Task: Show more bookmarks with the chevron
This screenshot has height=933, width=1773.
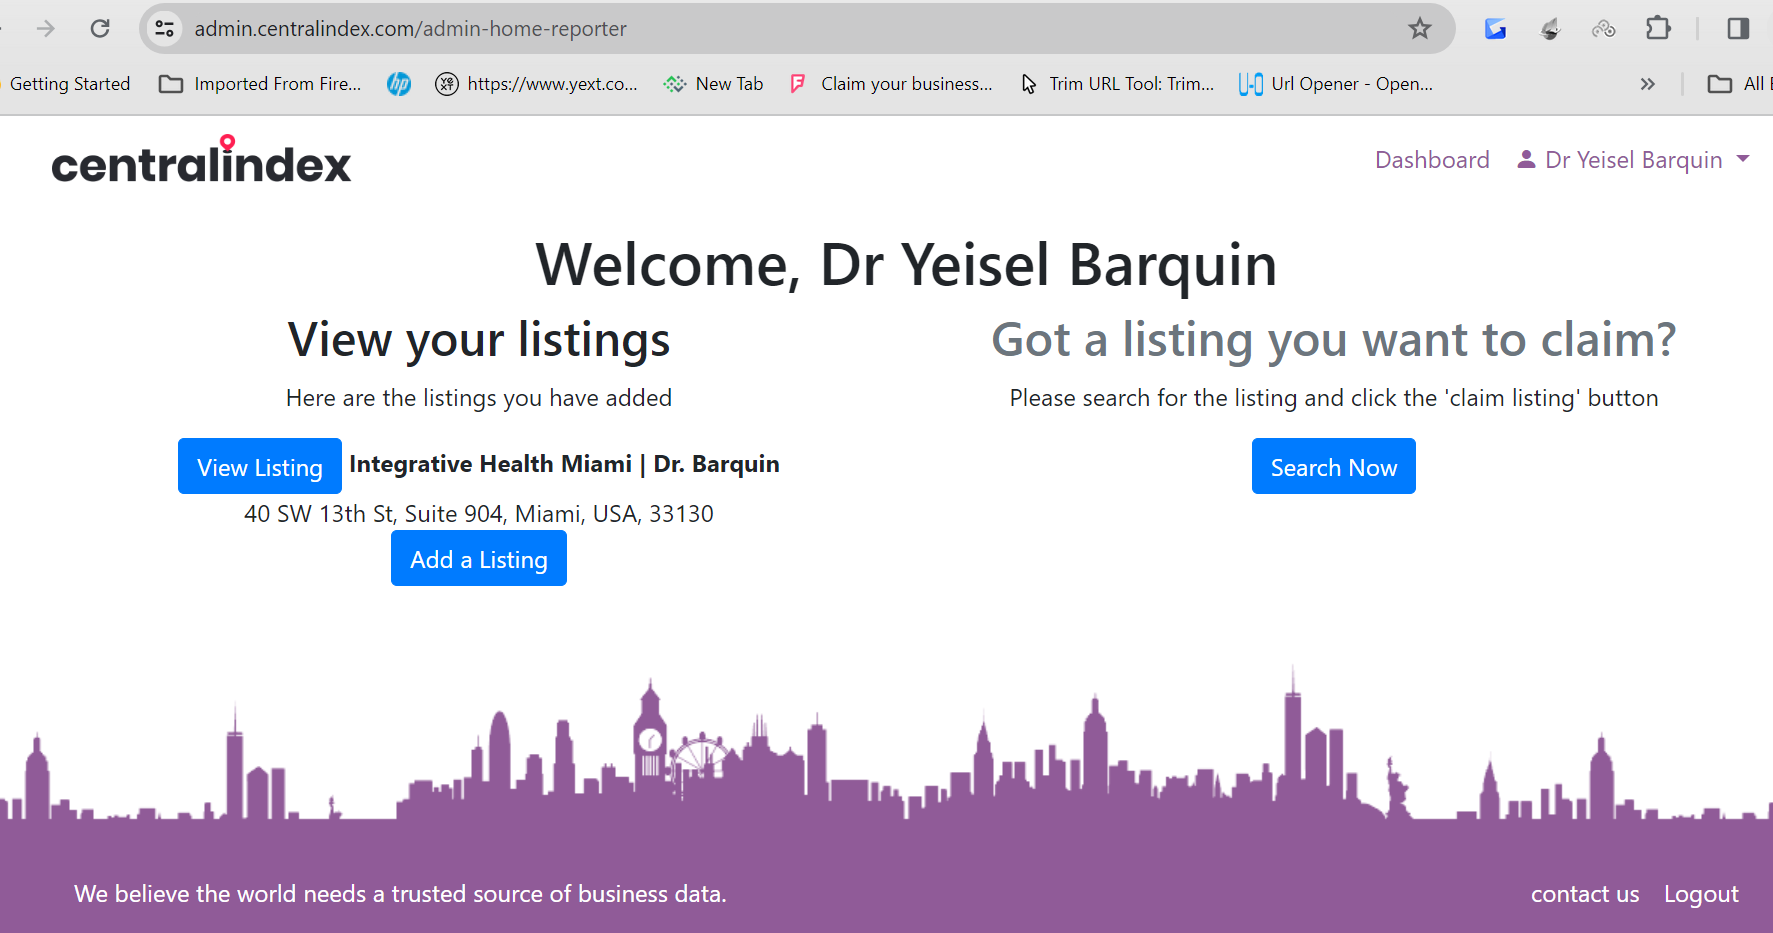Action: click(1648, 84)
